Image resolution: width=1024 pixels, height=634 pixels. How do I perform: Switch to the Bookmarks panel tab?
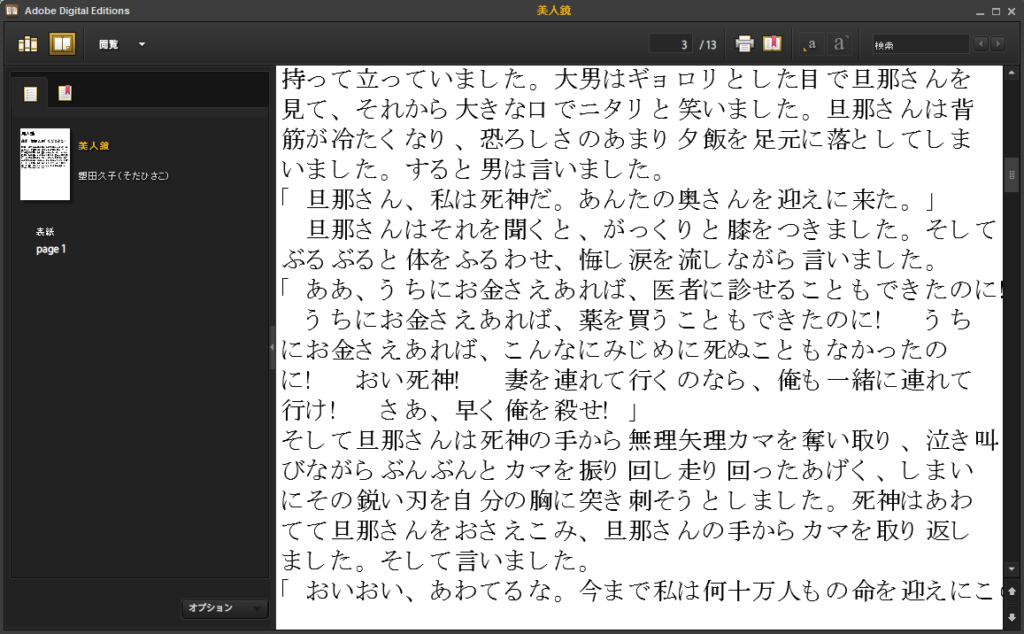[x=65, y=94]
